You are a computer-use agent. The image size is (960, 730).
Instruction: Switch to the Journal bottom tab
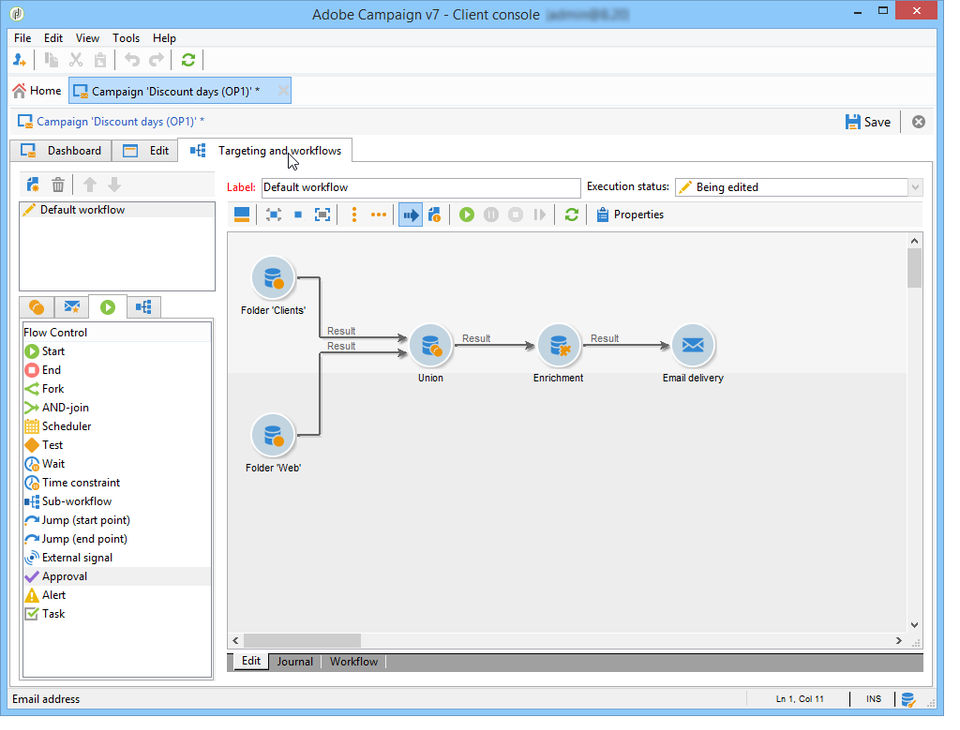[294, 662]
